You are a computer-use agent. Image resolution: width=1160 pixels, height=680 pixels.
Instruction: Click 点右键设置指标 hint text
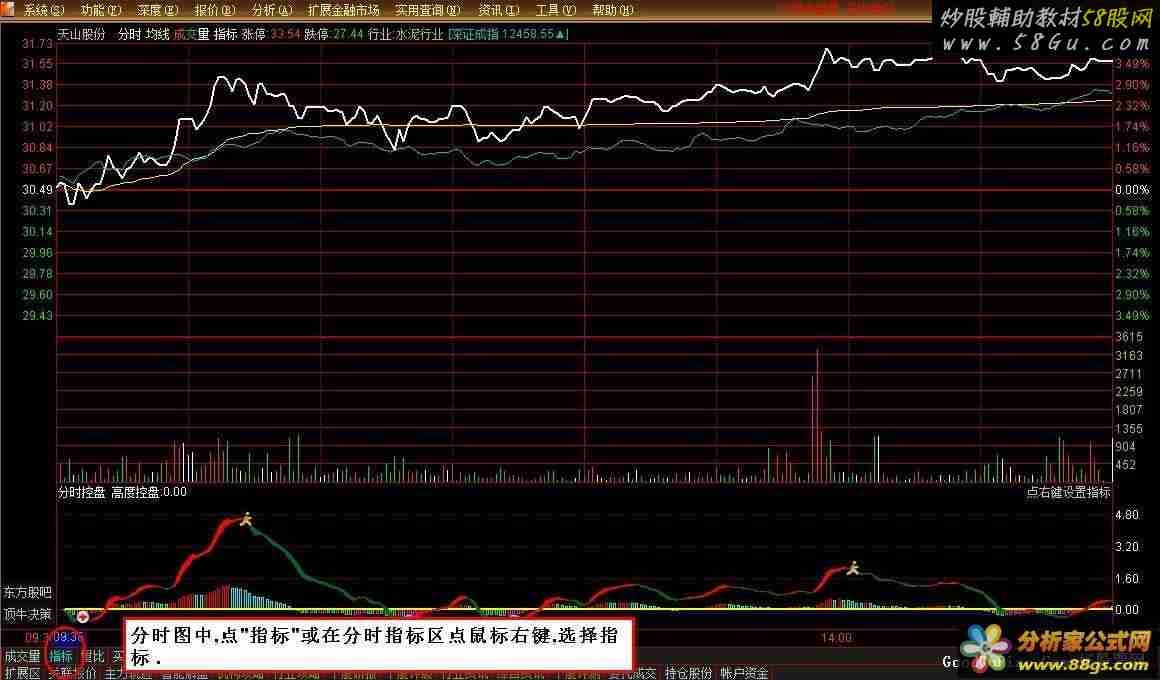pos(1068,492)
